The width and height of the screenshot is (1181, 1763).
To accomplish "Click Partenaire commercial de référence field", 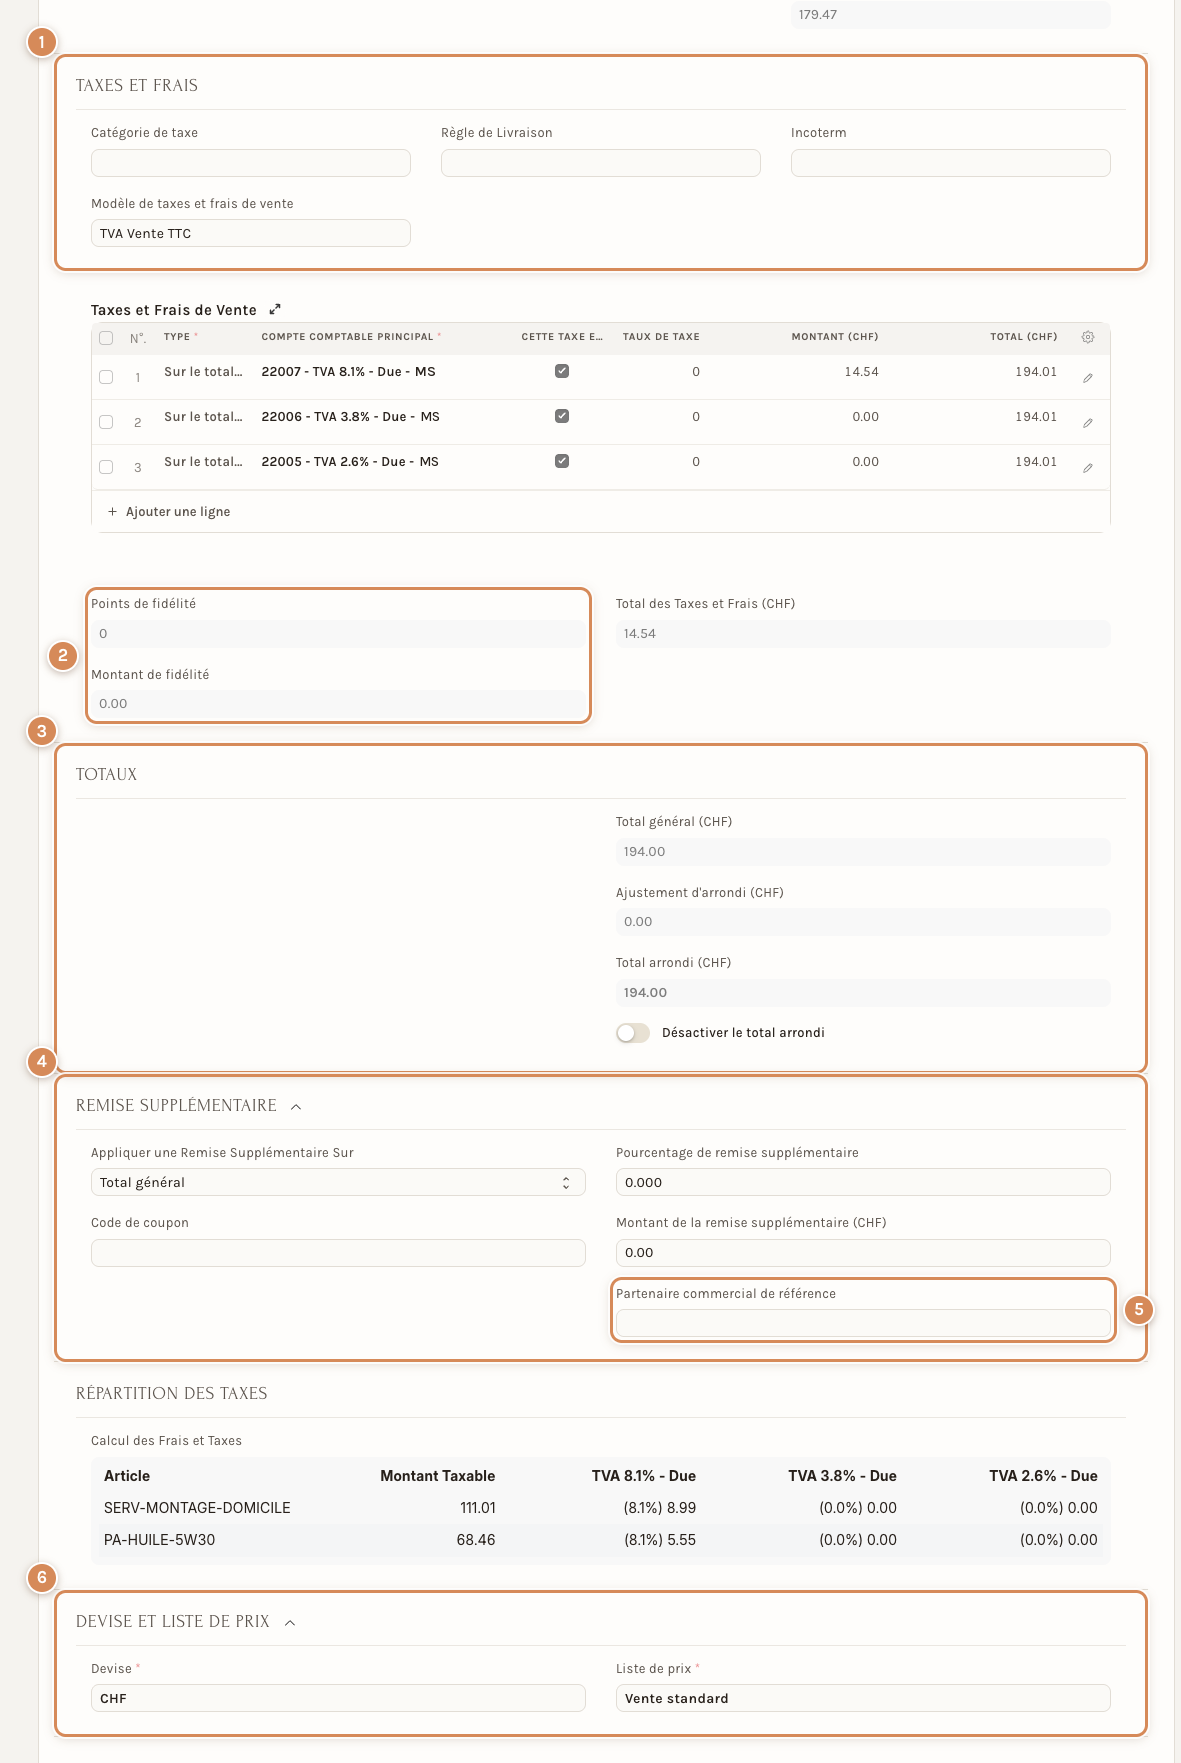I will click(x=863, y=1323).
